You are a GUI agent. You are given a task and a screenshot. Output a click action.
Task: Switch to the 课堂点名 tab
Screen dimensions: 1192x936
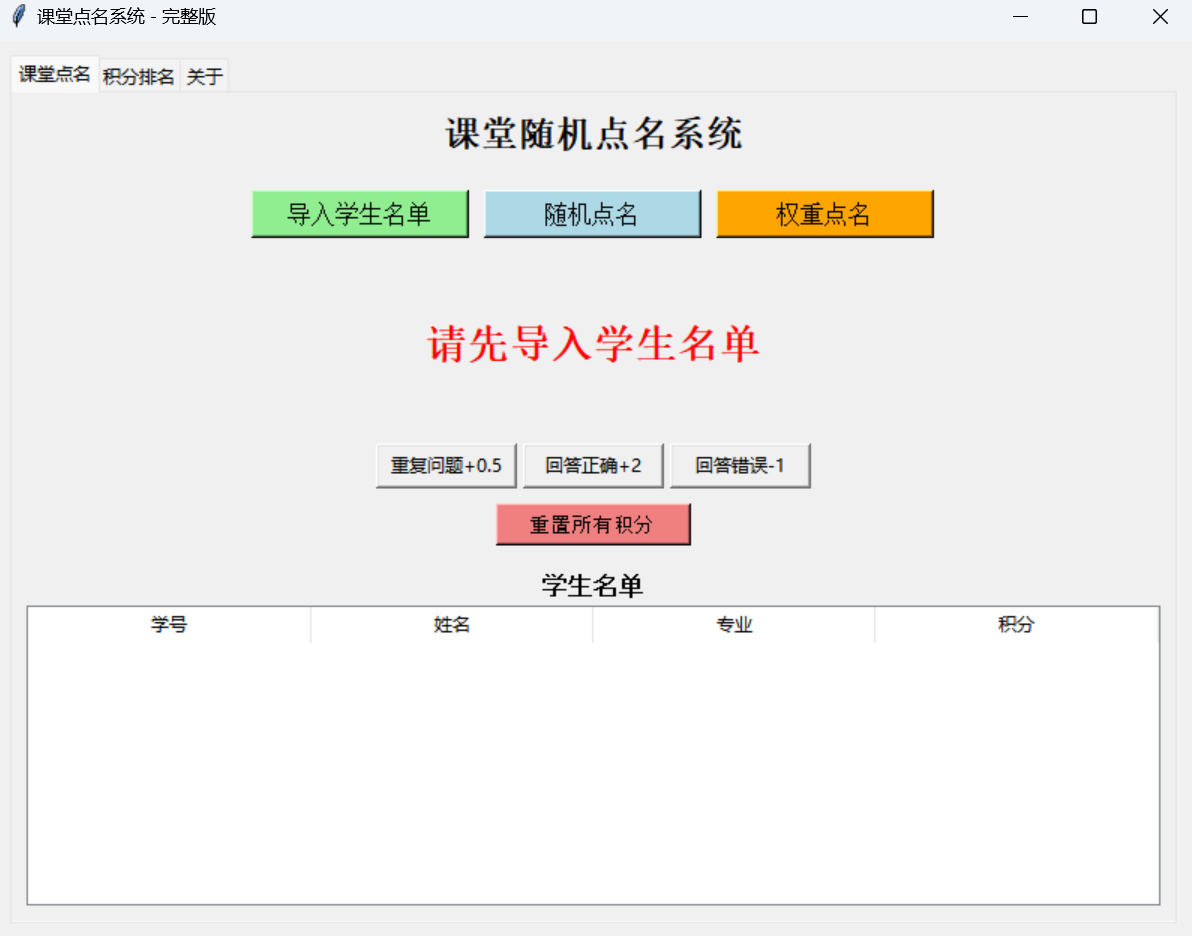55,75
